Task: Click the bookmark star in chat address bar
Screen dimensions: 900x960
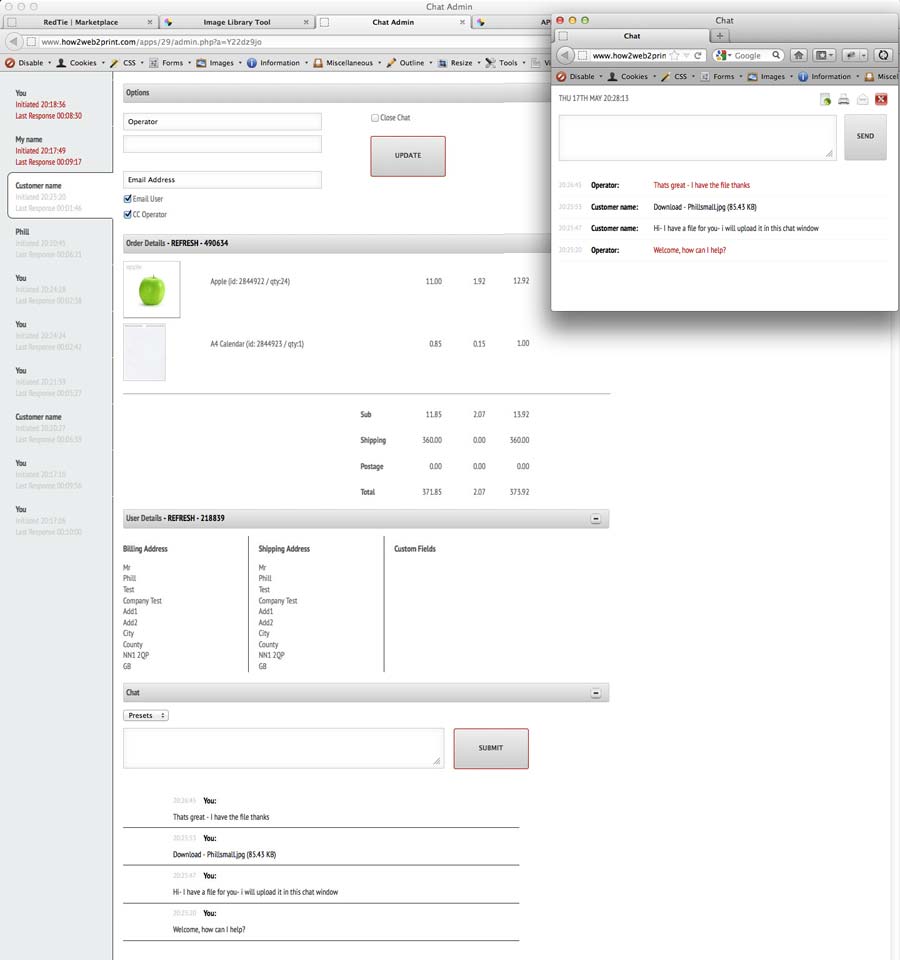Action: pos(675,55)
